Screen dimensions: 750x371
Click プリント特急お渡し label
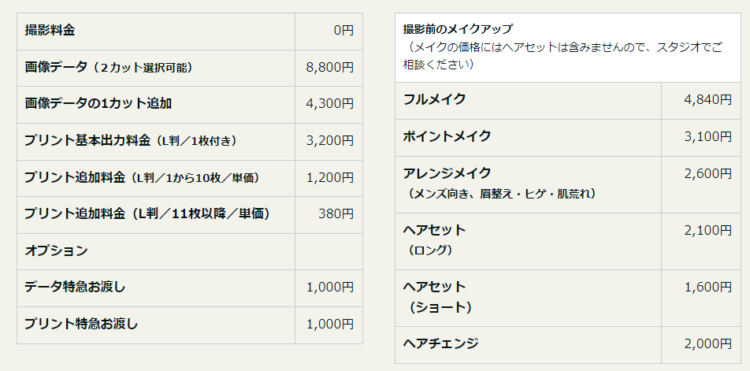pyautogui.click(x=81, y=324)
